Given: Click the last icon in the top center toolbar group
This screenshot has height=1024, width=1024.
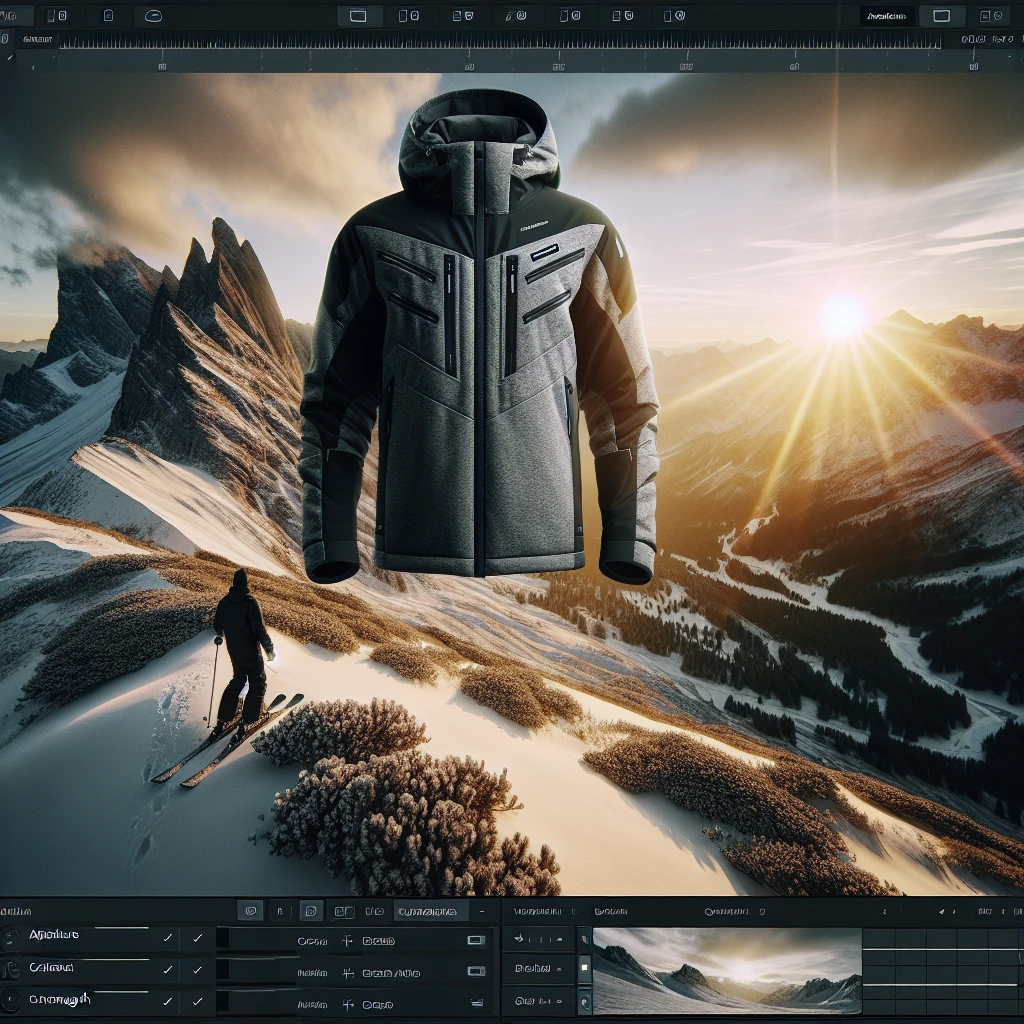Looking at the screenshot, I should coord(675,16).
